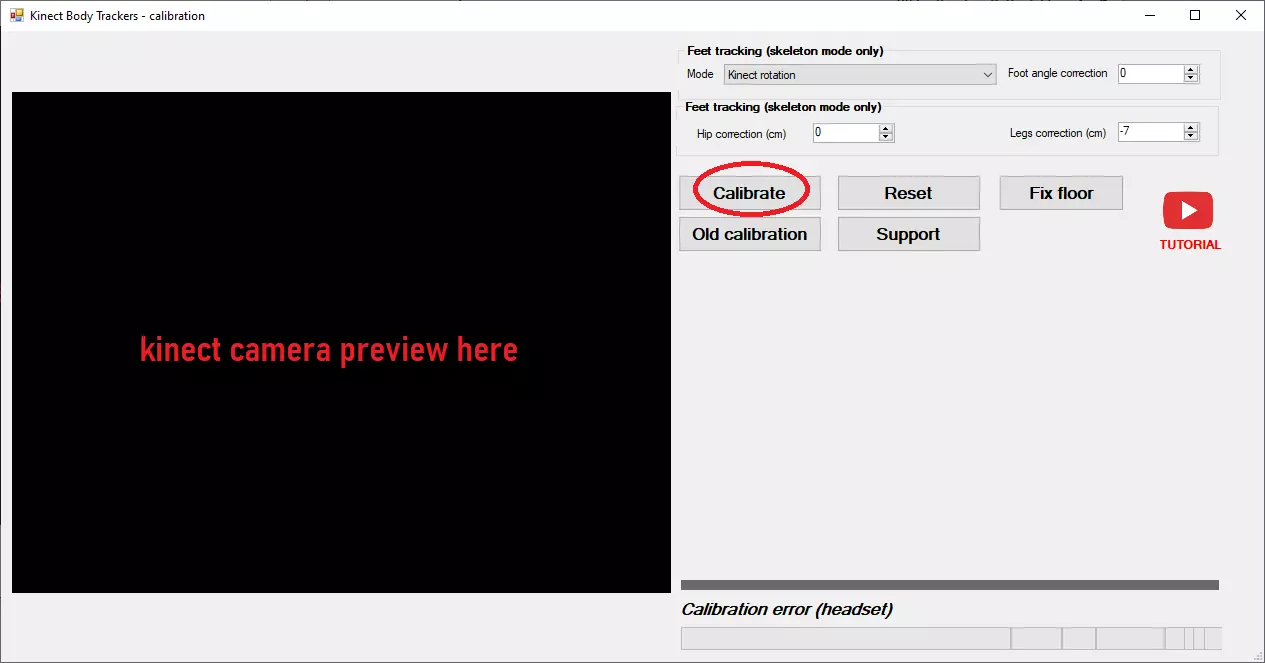1265x663 pixels.
Task: Click the Foot angle correction label
Action: coord(1057,73)
